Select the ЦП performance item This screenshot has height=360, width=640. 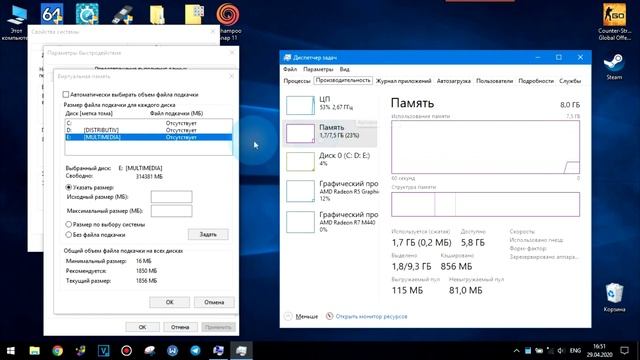coord(330,104)
